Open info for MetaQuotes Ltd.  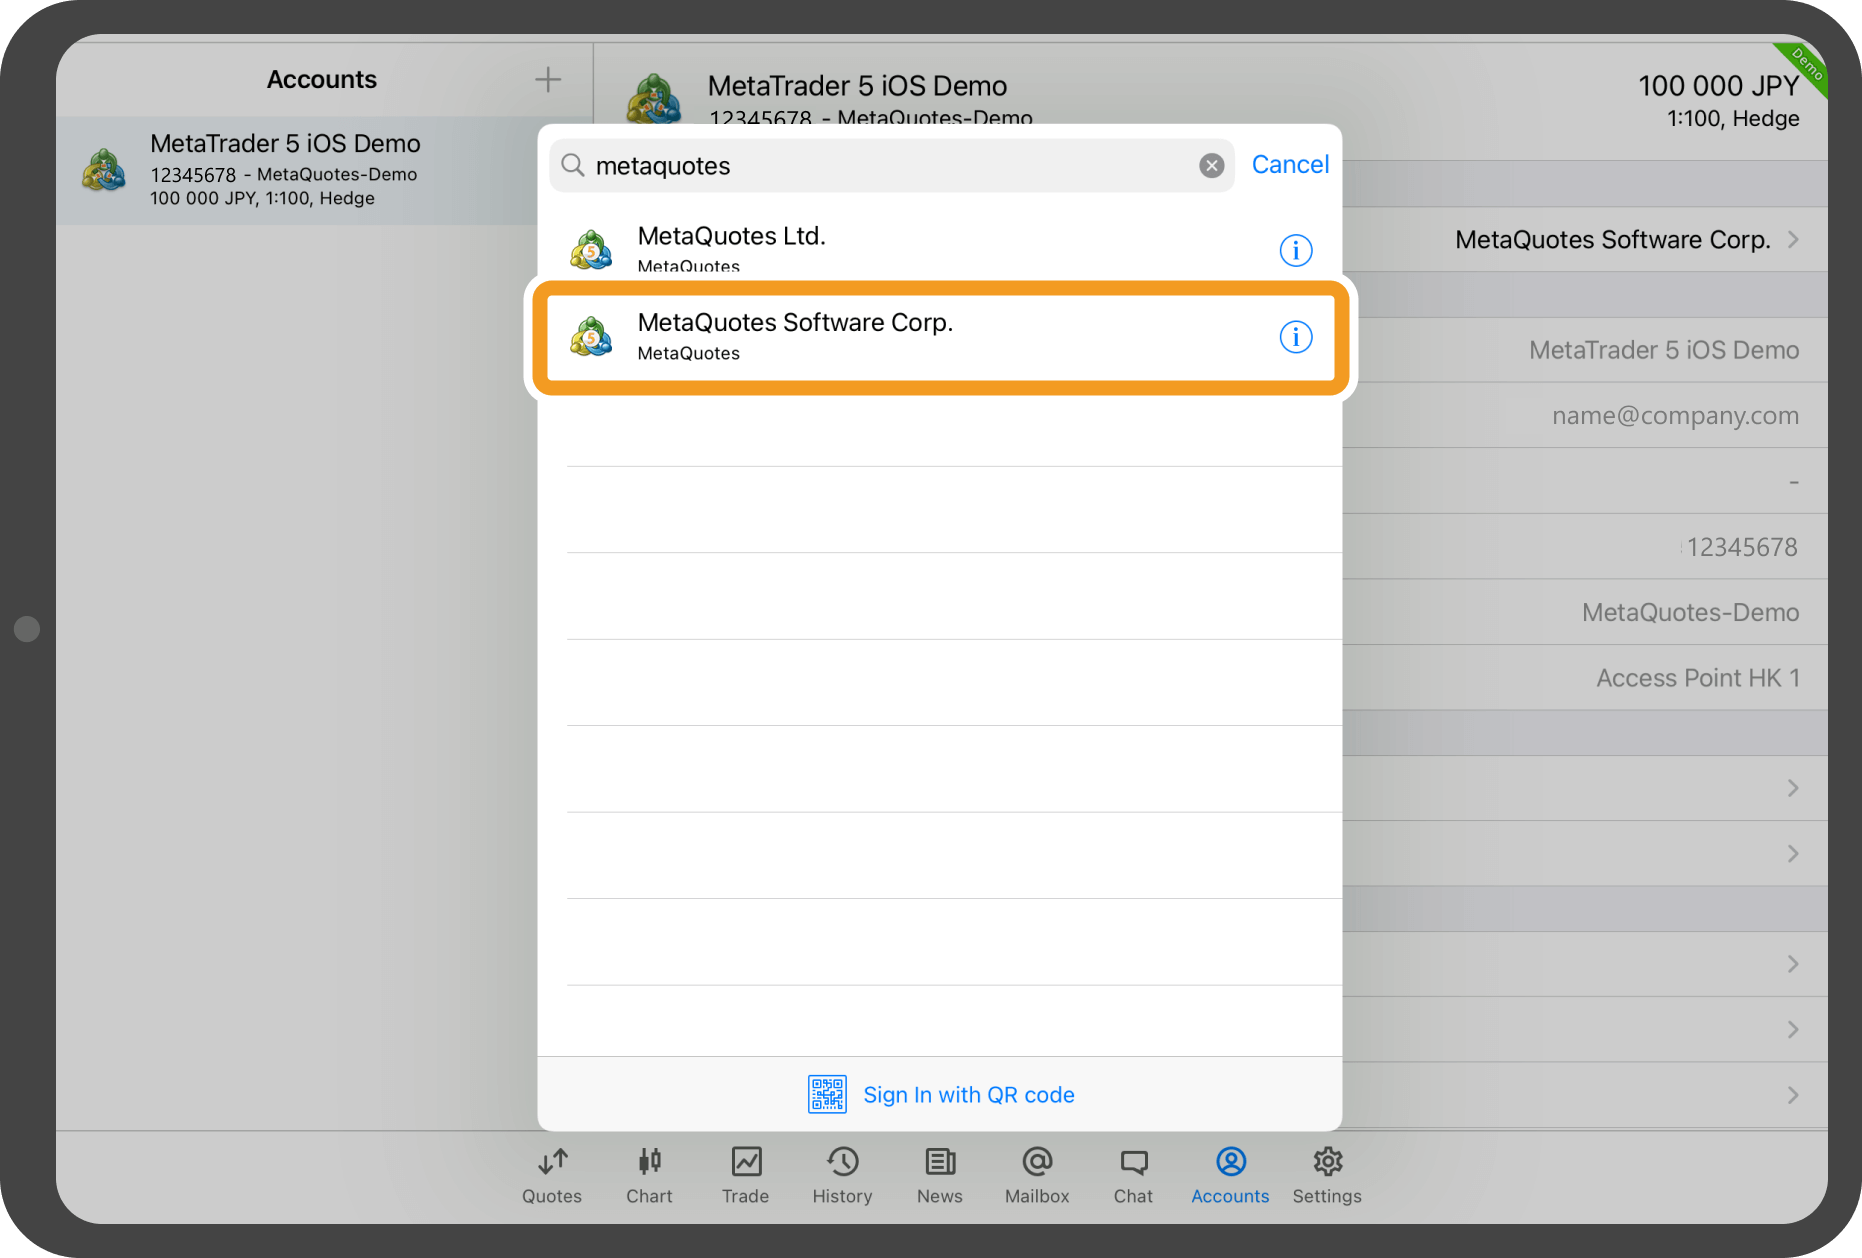click(x=1295, y=250)
